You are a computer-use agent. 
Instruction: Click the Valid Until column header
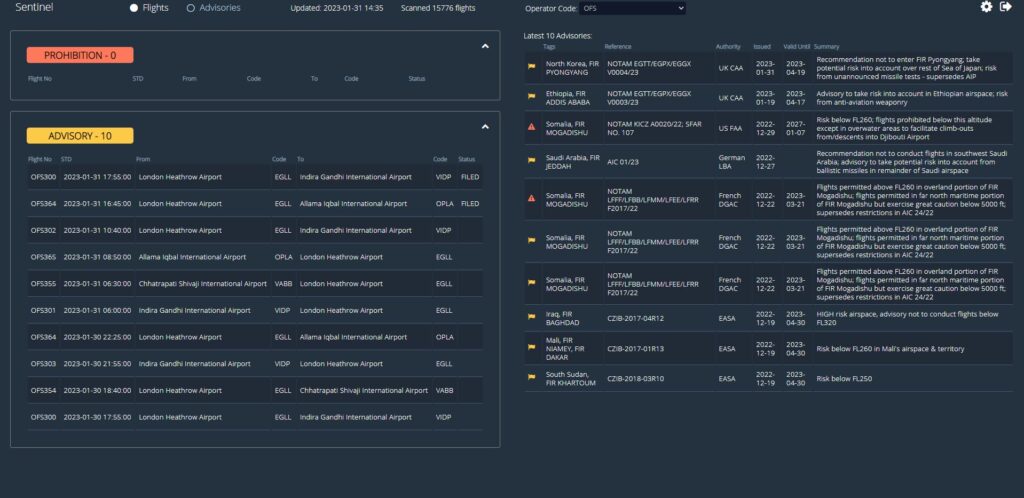797,47
